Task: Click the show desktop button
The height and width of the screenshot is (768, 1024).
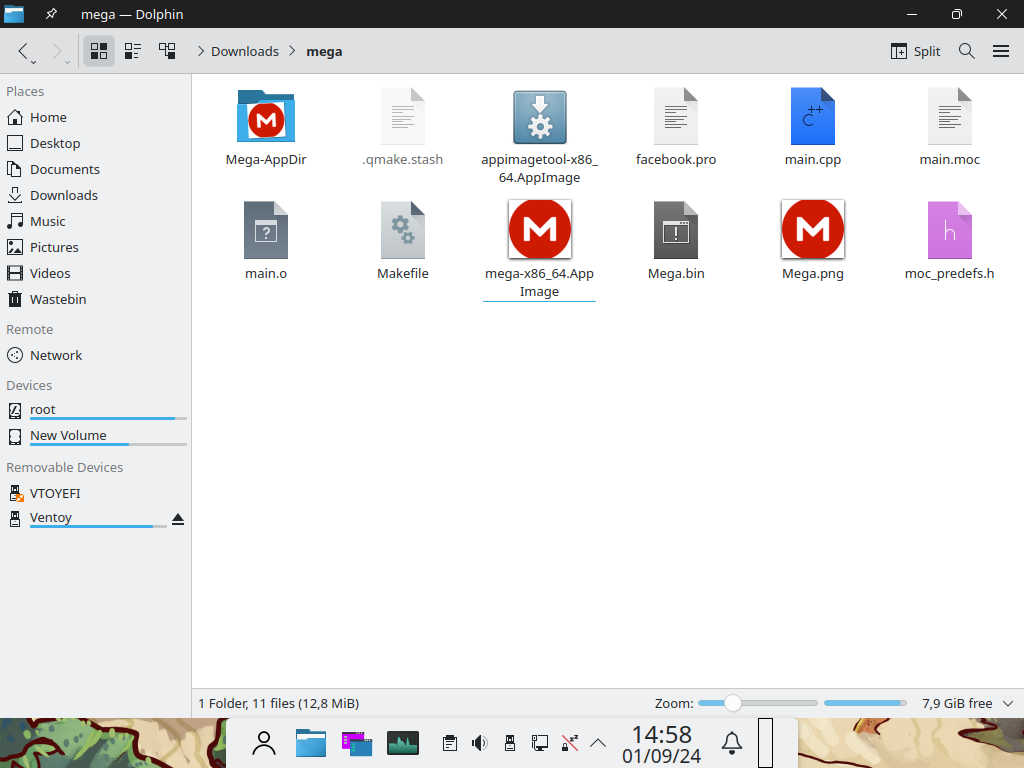Action: tap(765, 743)
